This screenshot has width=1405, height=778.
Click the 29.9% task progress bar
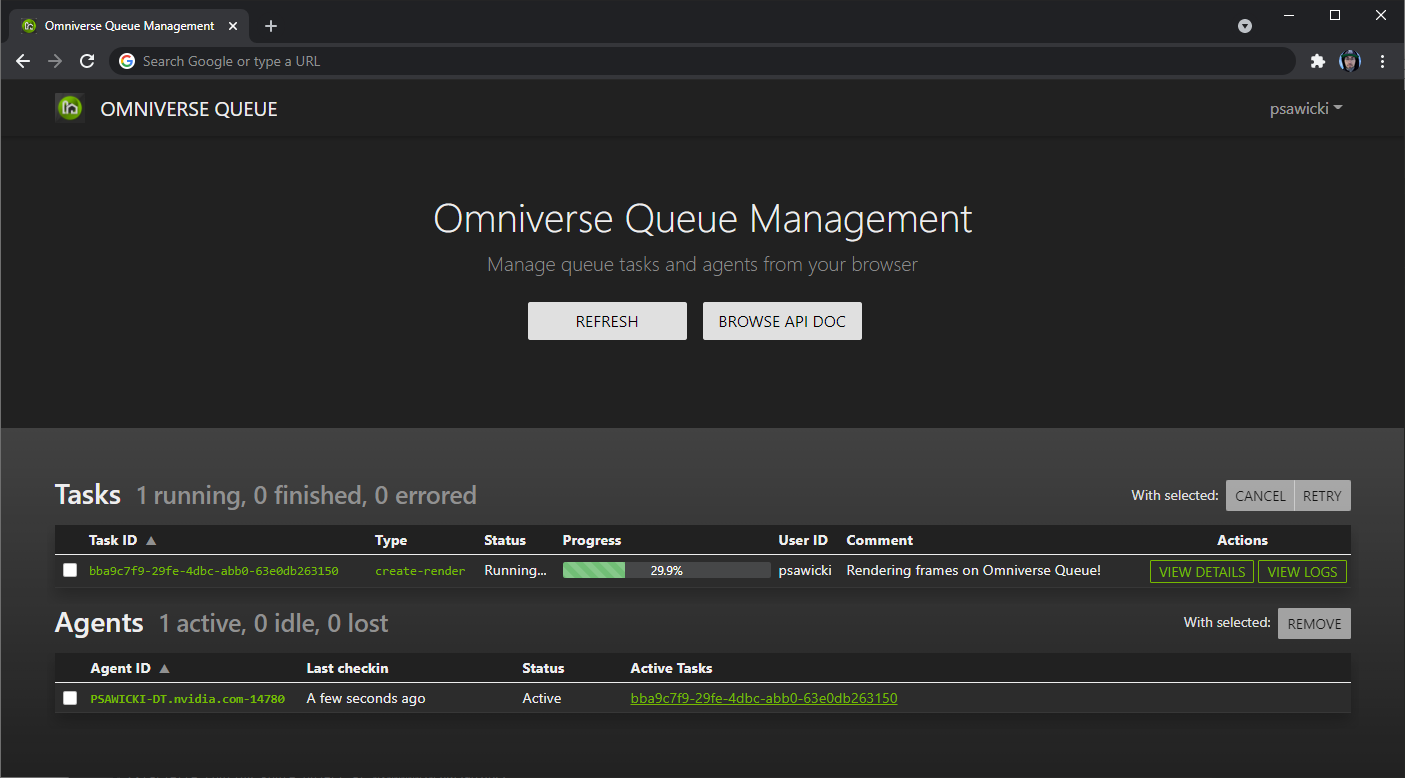coord(666,570)
